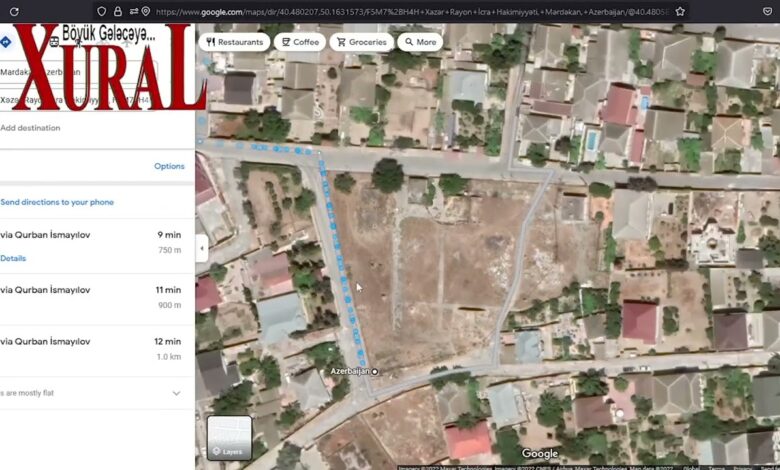
Task: Click the blue directions icon at the panel's top left
Action: pyautogui.click(x=5, y=42)
